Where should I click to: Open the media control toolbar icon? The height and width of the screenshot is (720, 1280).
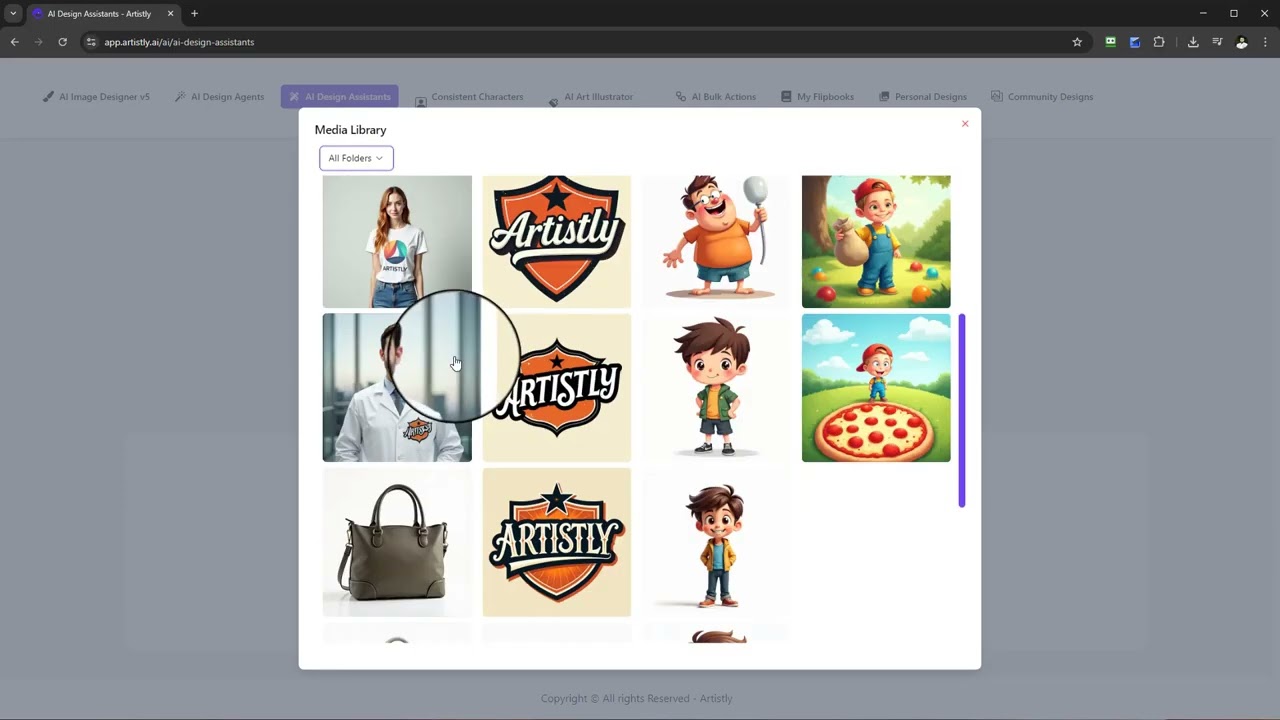[x=1217, y=42]
